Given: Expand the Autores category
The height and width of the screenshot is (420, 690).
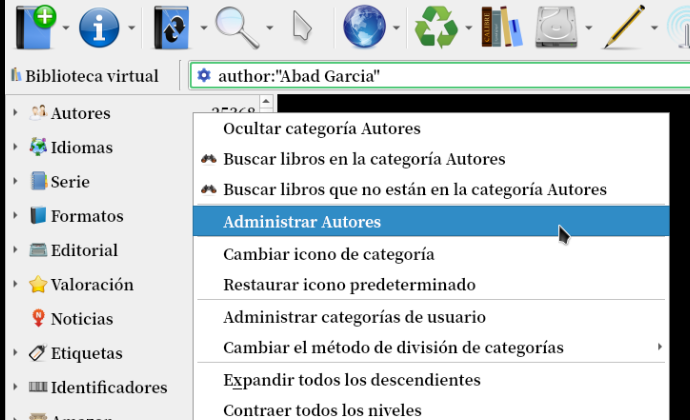Looking at the screenshot, I should [15, 113].
